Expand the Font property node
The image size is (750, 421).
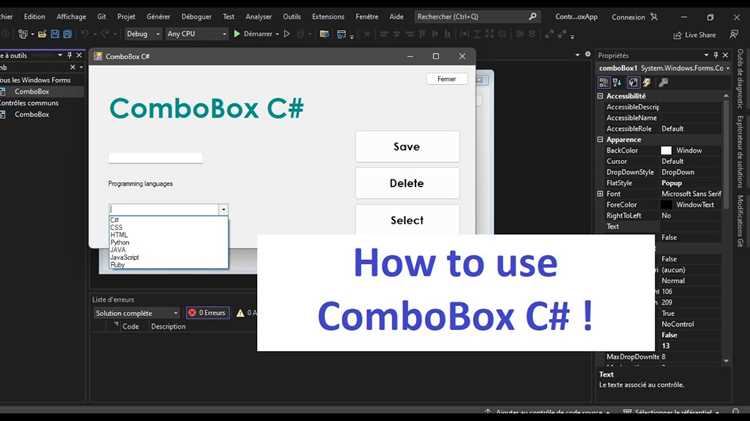click(x=600, y=194)
